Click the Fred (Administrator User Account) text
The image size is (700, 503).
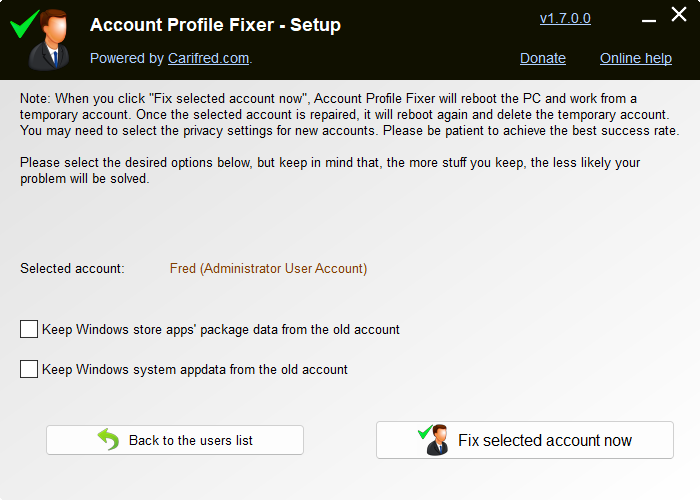(268, 269)
